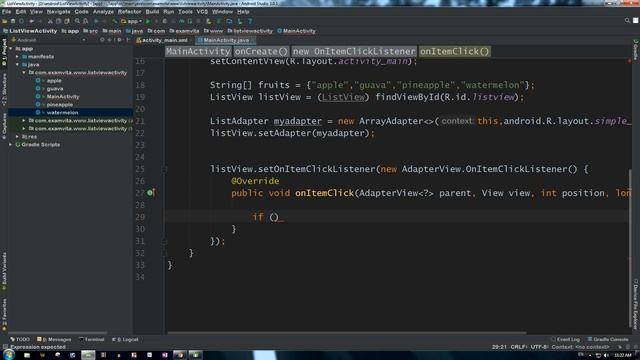Click the Project panel settings gear icon
This screenshot has width=640, height=360.
119,40
